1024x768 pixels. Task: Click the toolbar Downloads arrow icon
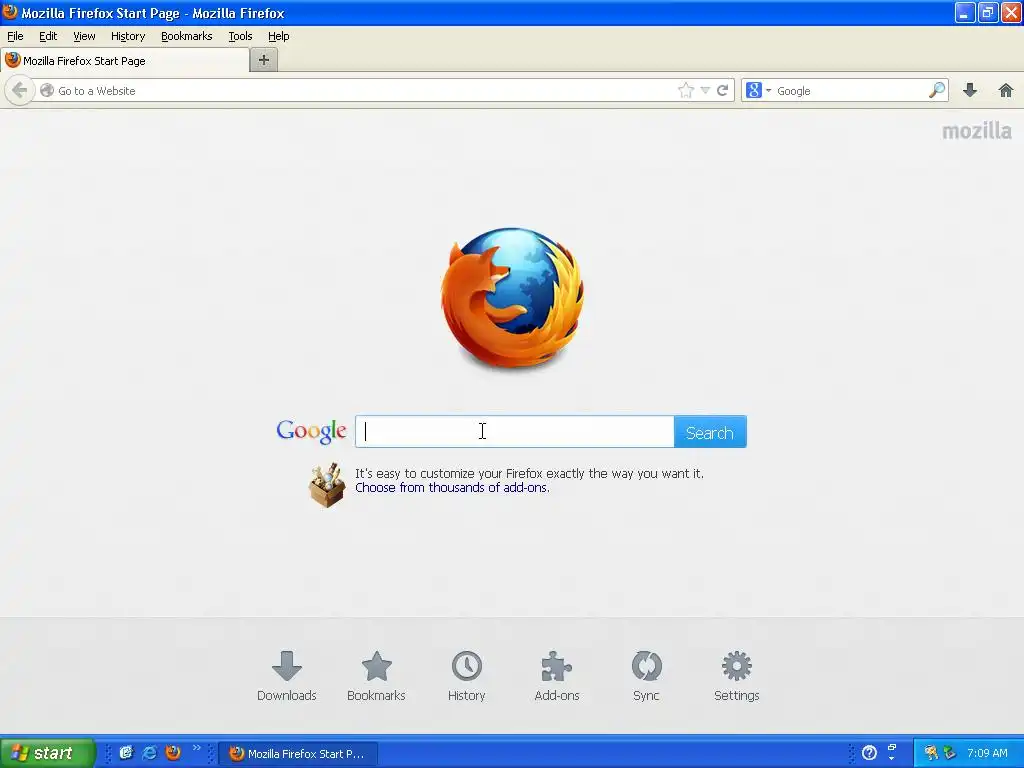coord(970,90)
